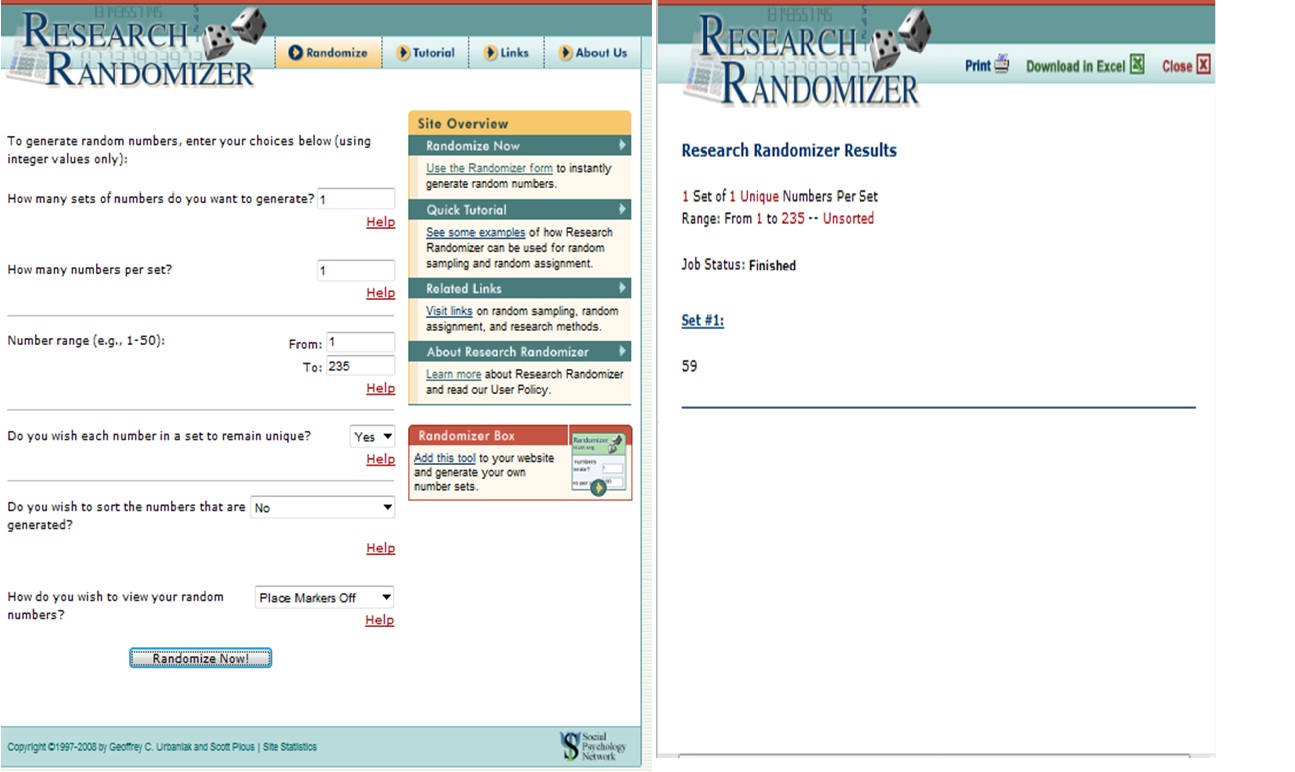The width and height of the screenshot is (1295, 772).
Task: Click the Site Overview heading
Action: point(463,124)
